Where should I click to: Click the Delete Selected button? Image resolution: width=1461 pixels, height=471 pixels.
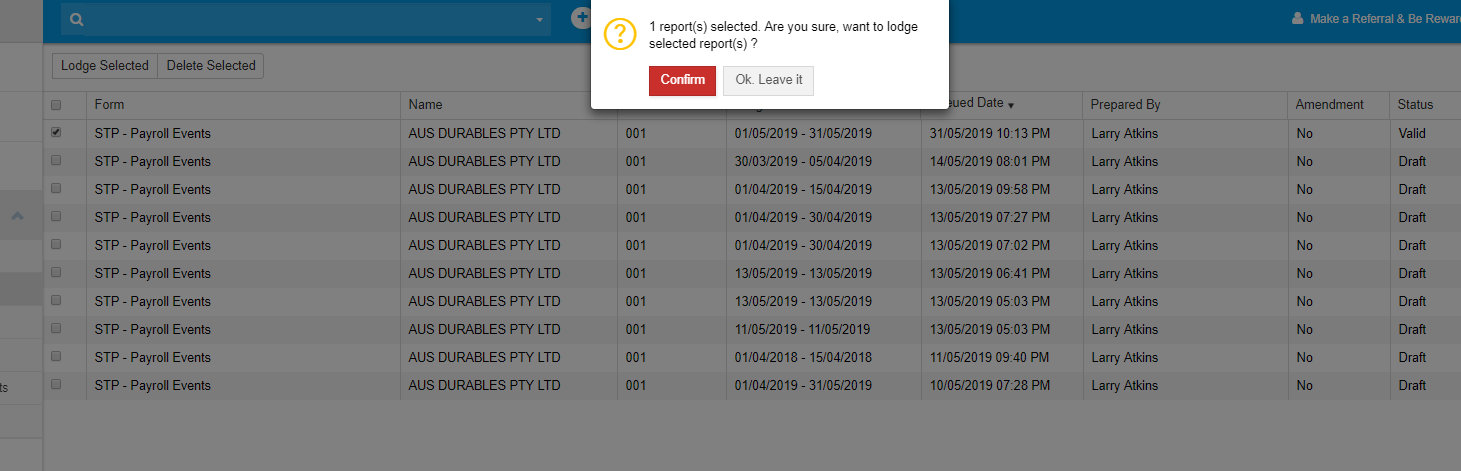click(211, 66)
